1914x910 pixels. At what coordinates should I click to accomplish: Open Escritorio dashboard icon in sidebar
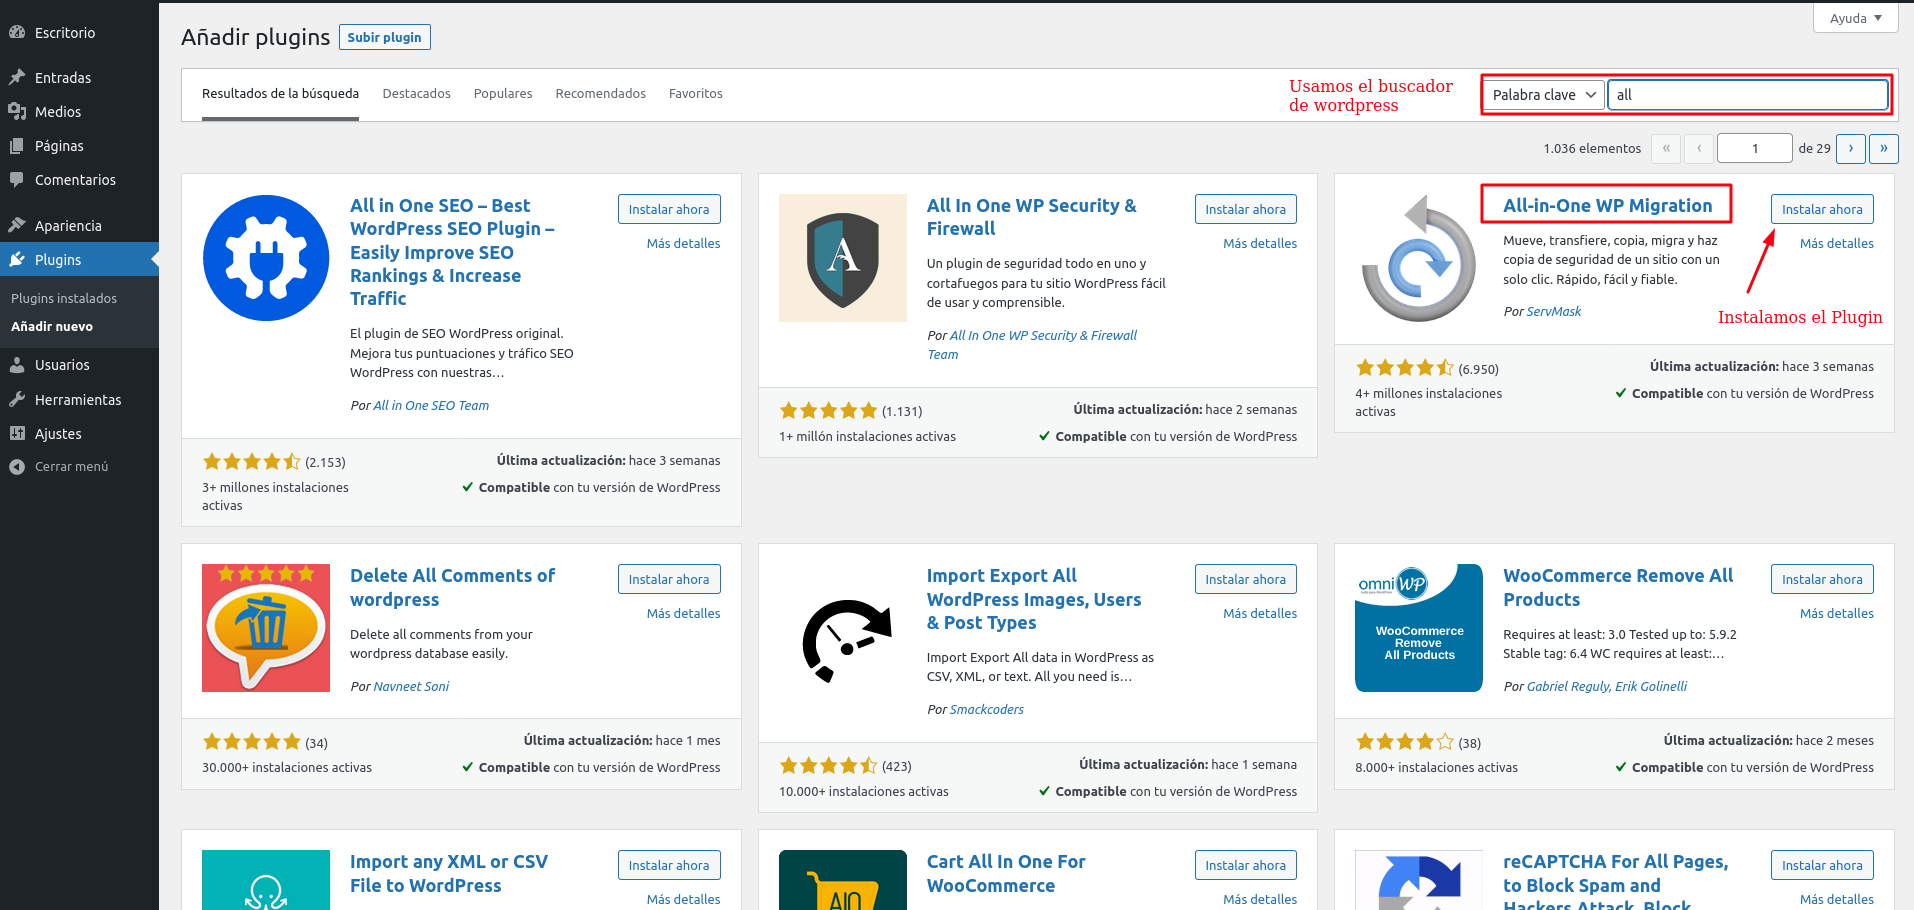(17, 32)
